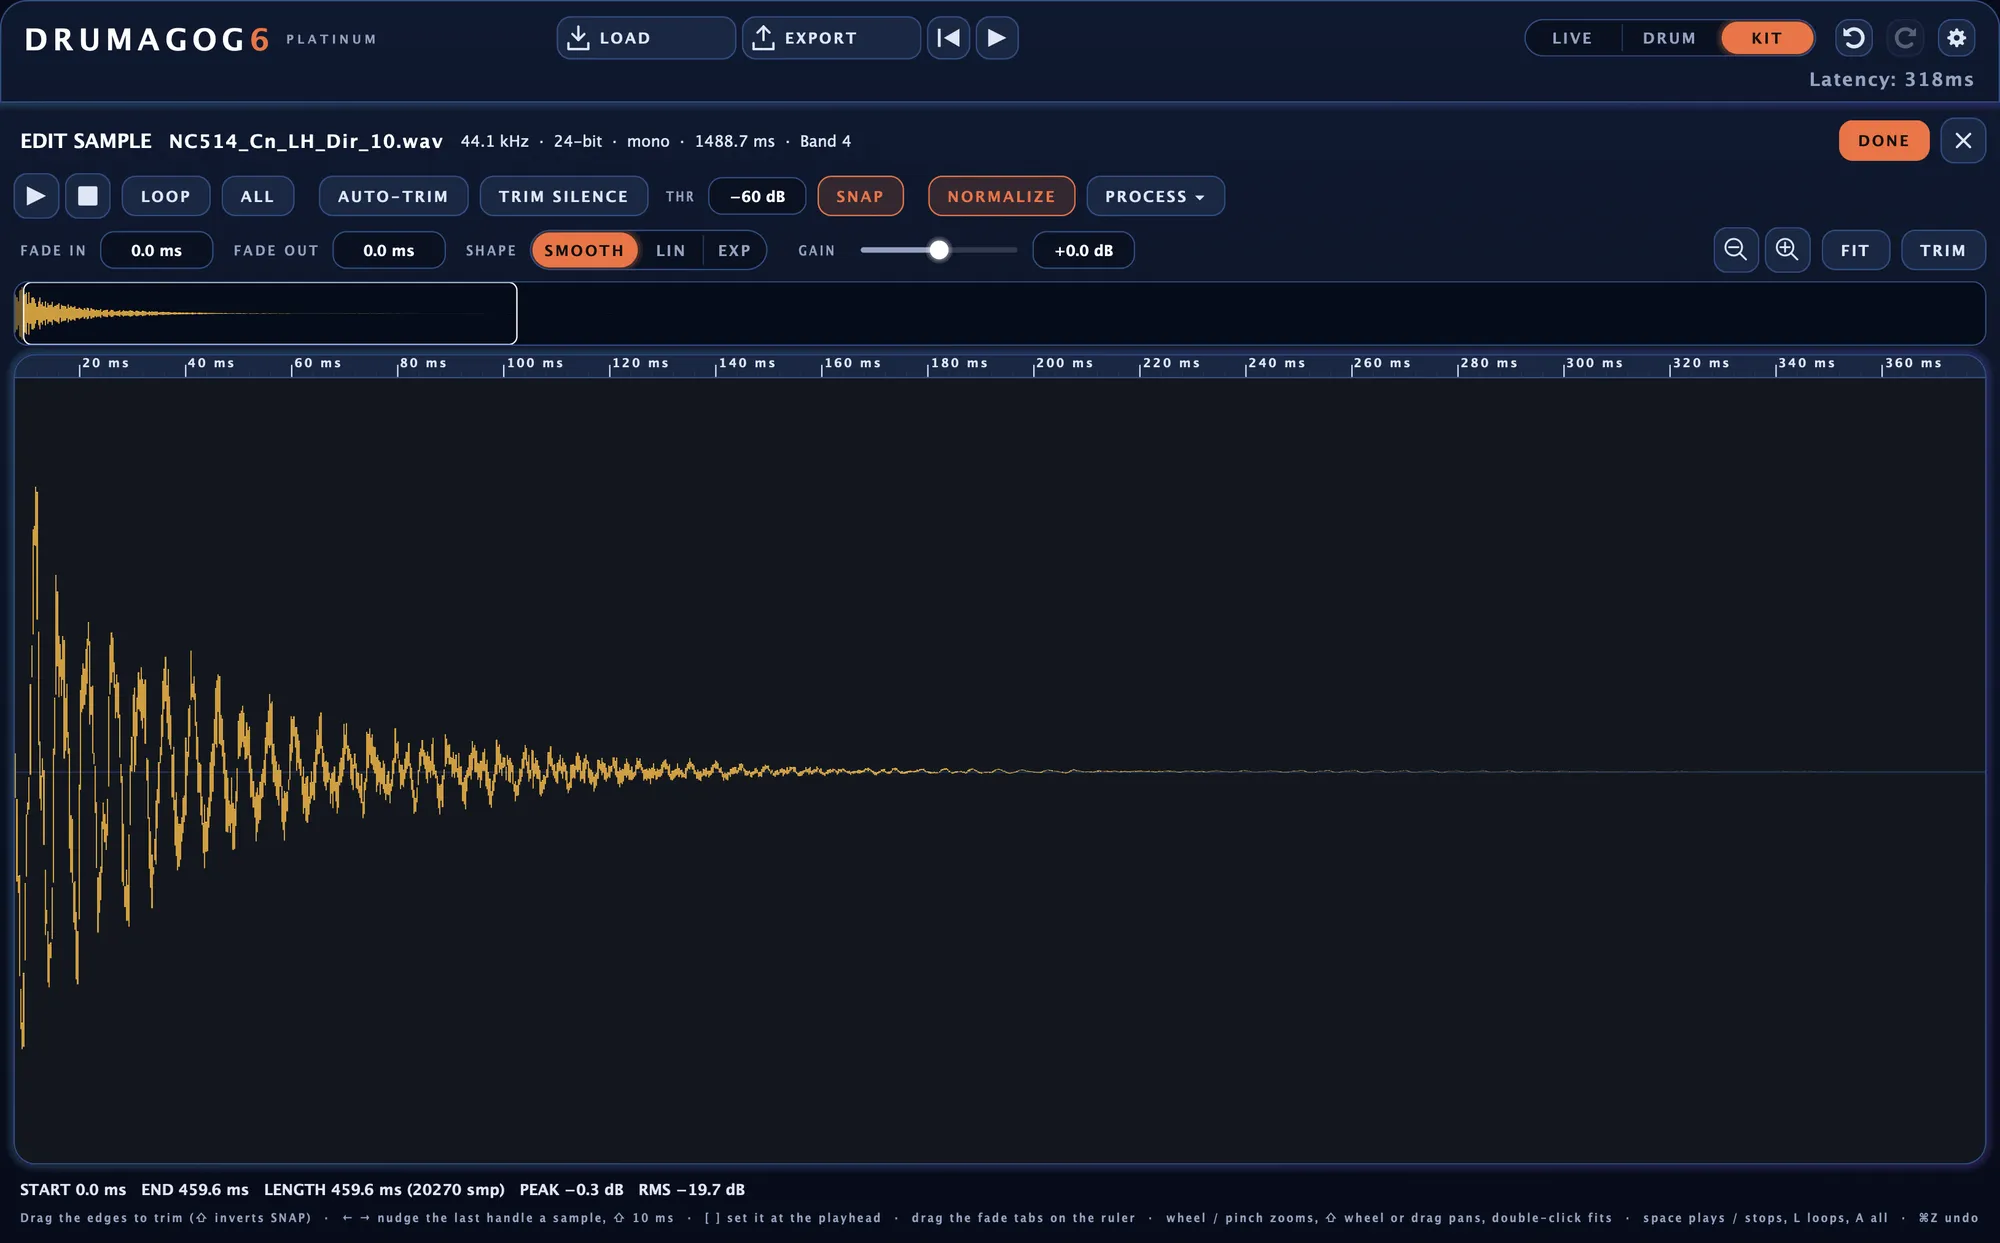Viewport: 2000px width, 1243px height.
Task: Click the LOAD button label
Action: 625,38
